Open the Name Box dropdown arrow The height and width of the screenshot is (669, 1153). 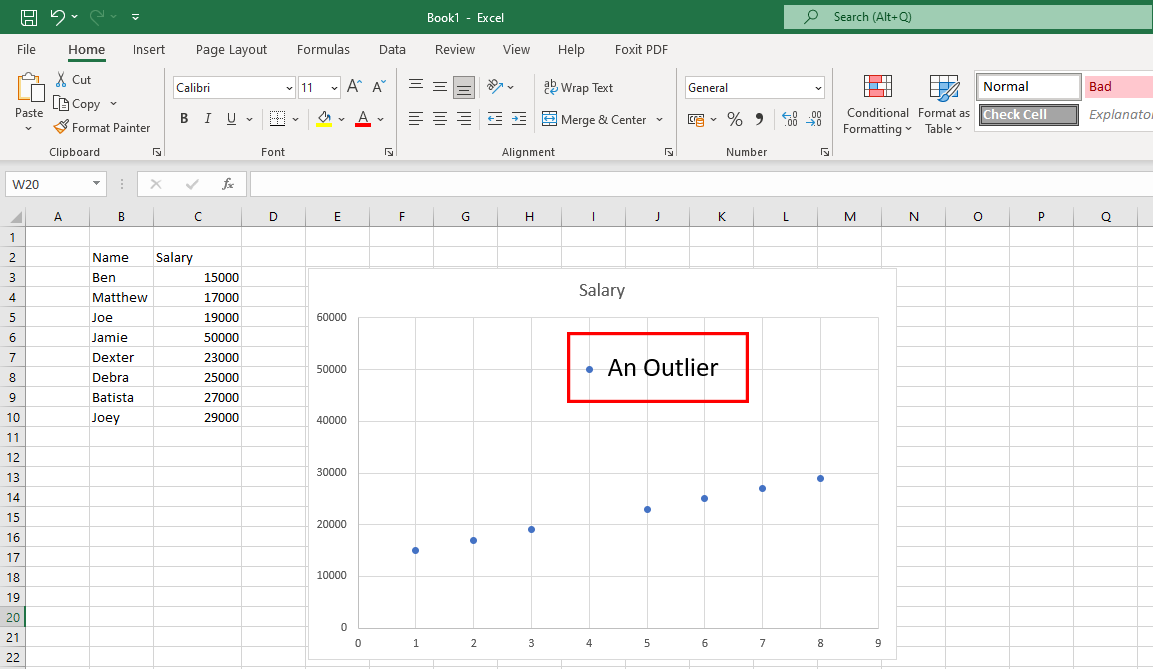(97, 184)
